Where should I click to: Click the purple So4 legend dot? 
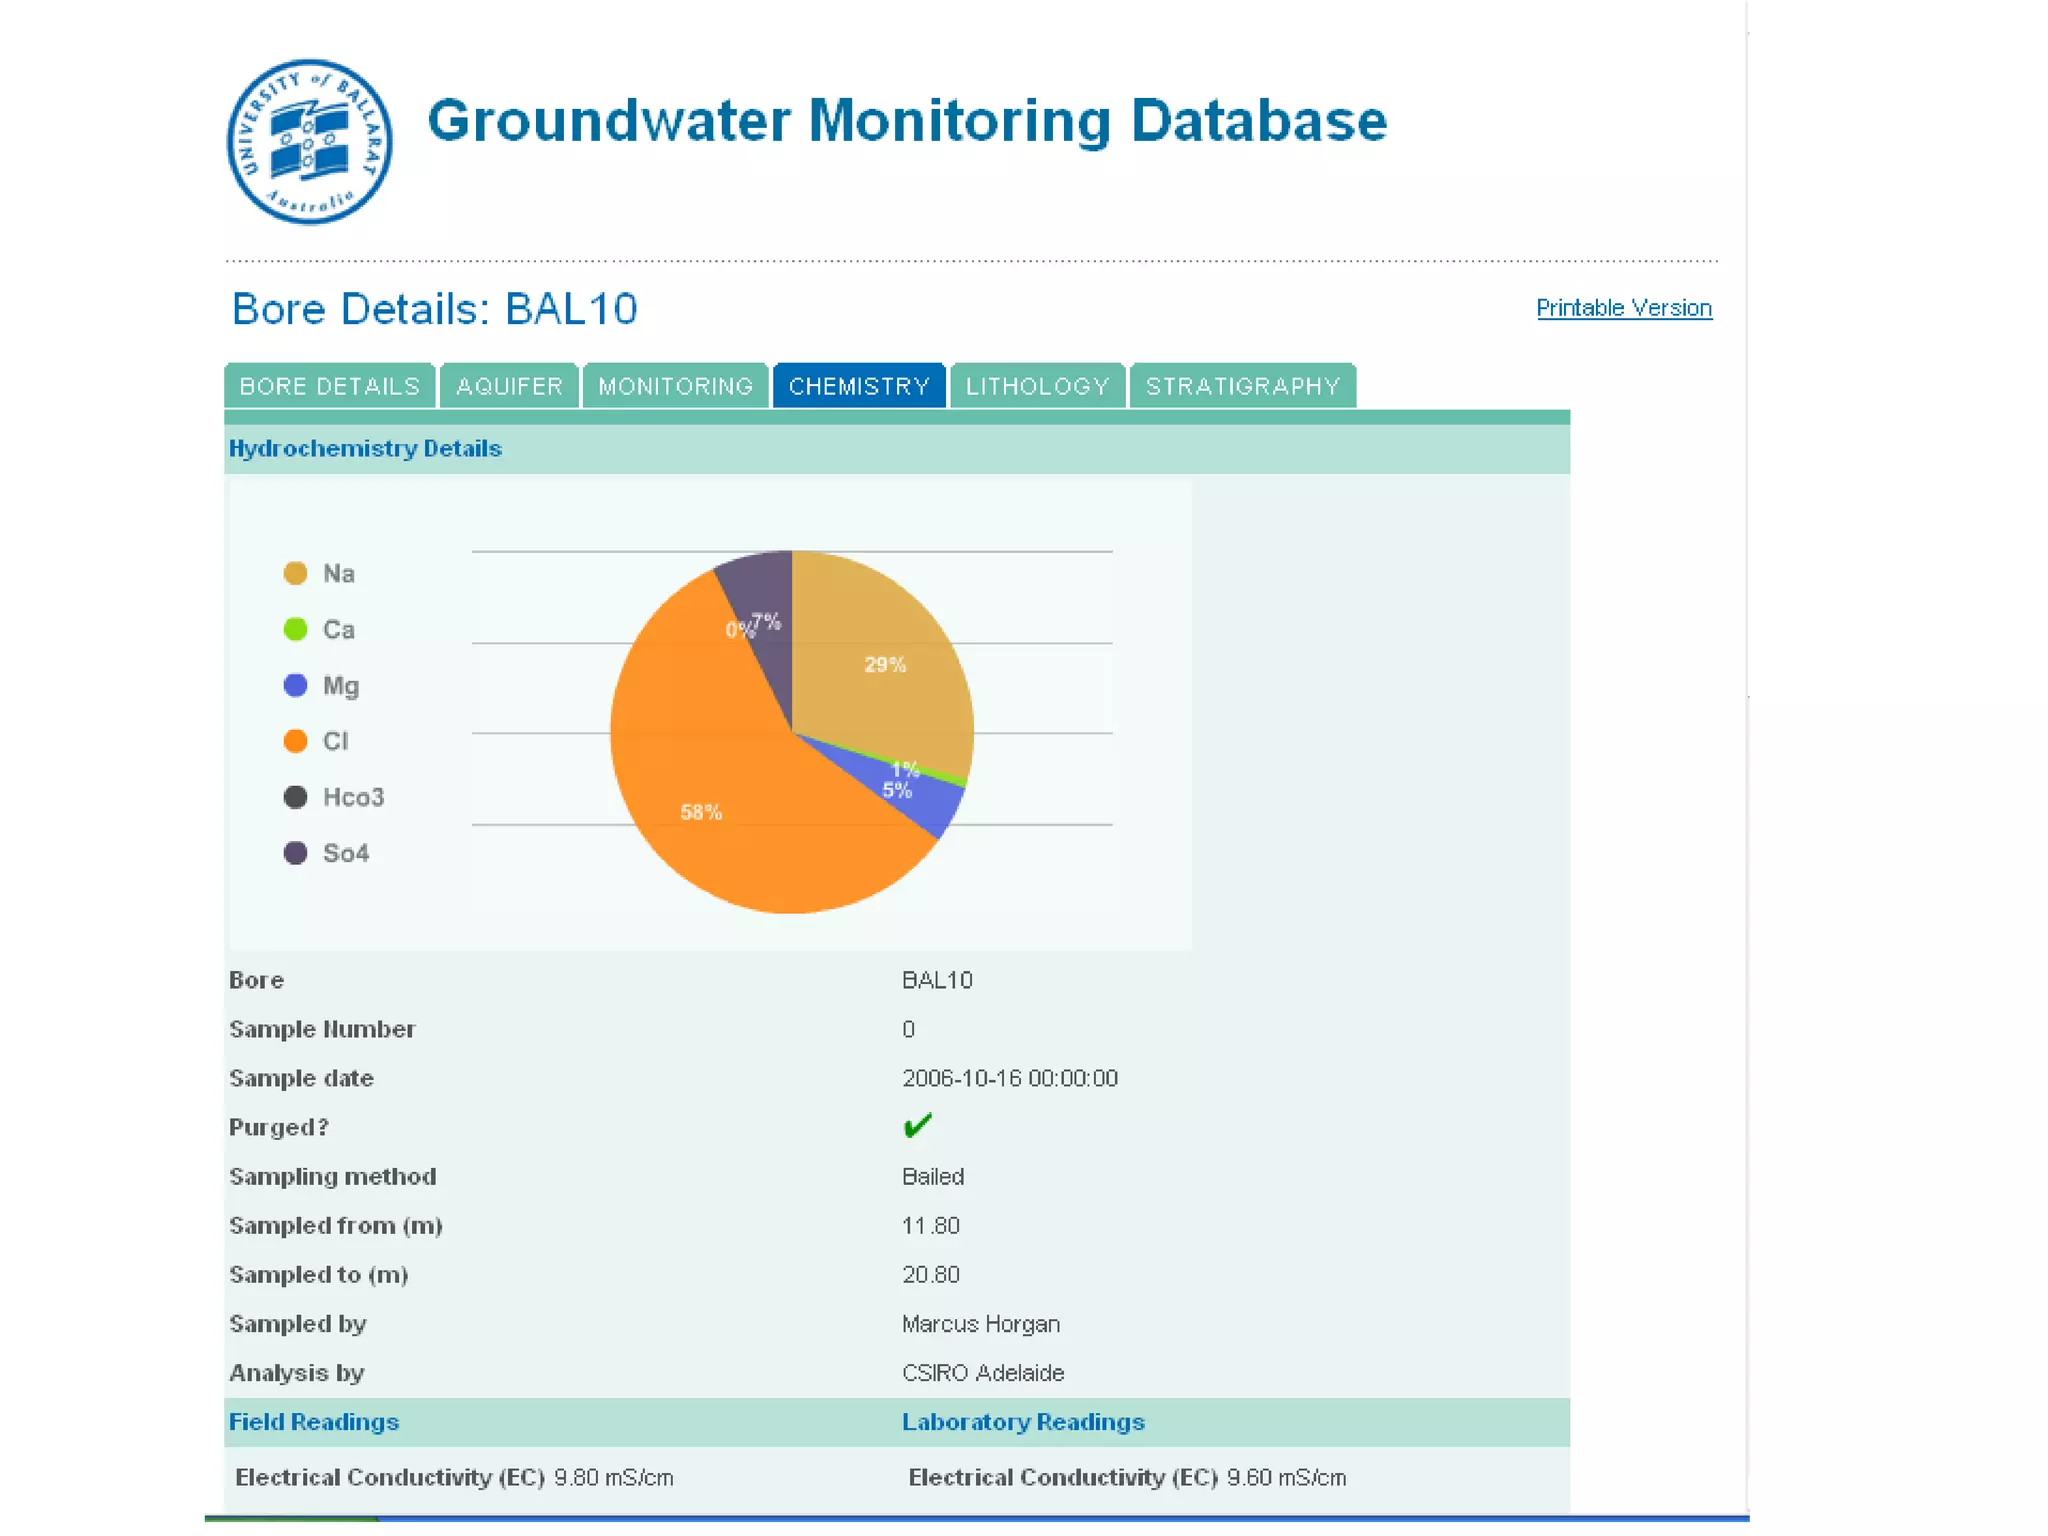coord(295,853)
